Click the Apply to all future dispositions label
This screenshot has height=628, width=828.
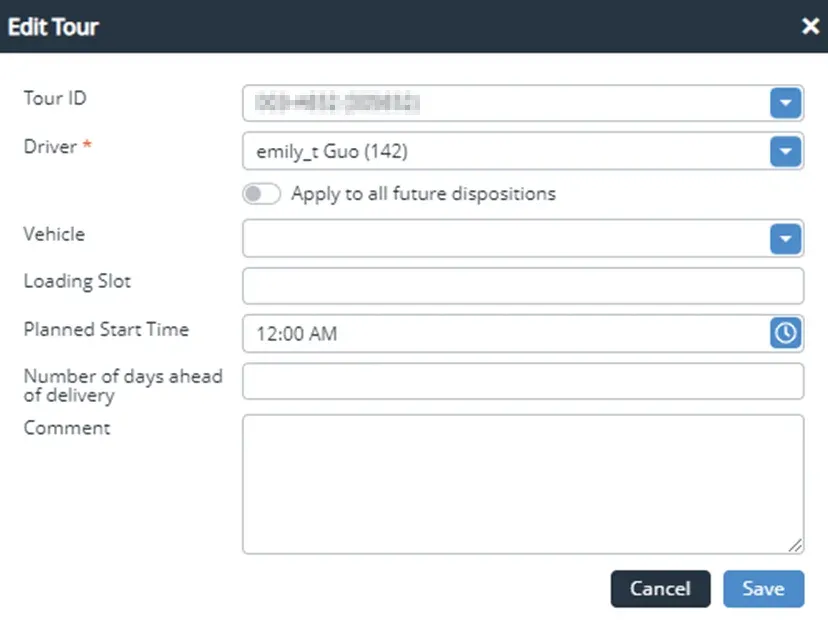click(x=423, y=194)
